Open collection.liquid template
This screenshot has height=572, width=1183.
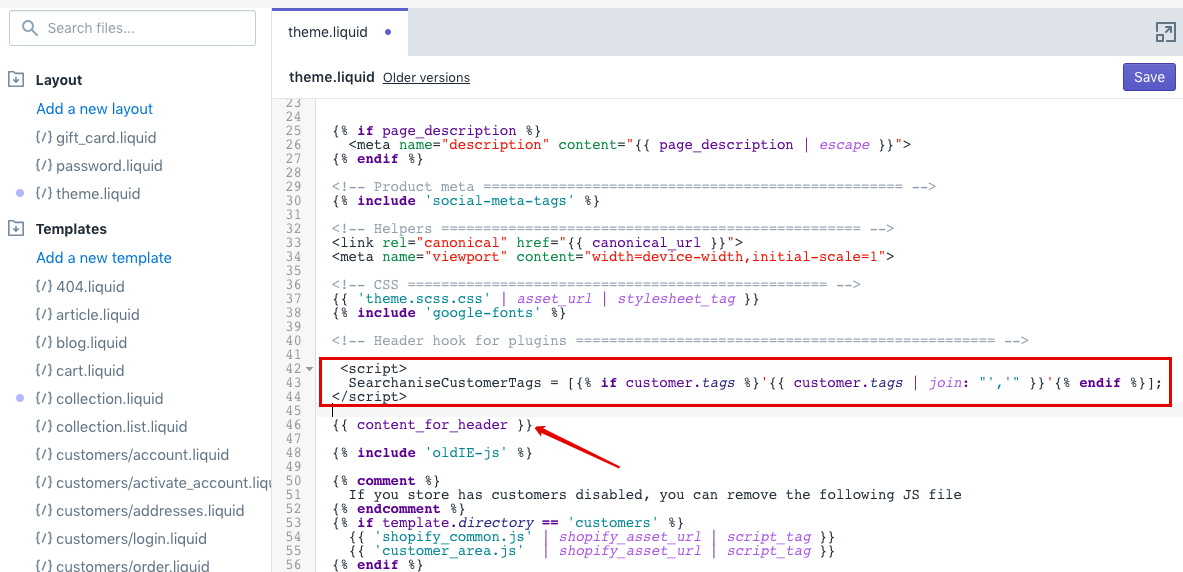109,398
